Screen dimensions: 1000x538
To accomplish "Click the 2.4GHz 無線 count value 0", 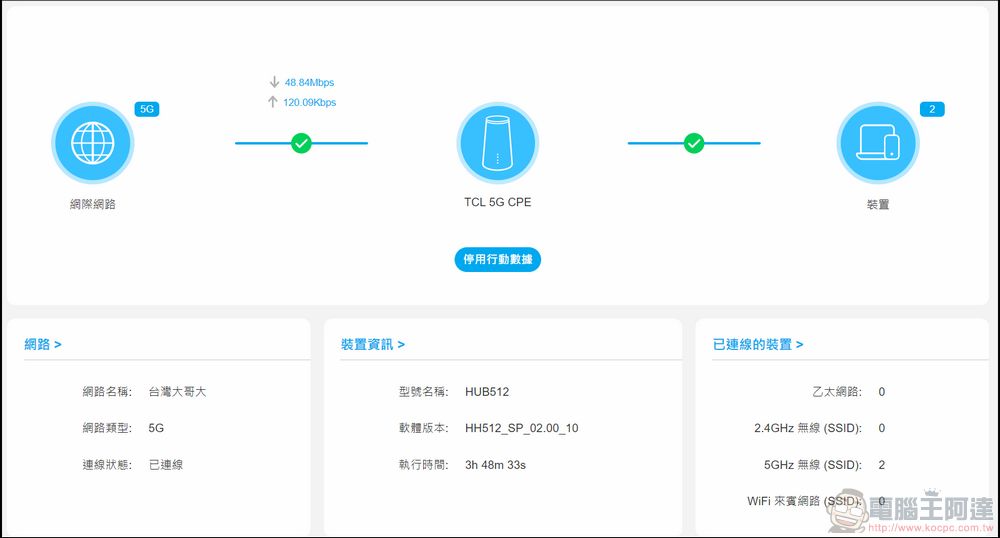I will [881, 428].
